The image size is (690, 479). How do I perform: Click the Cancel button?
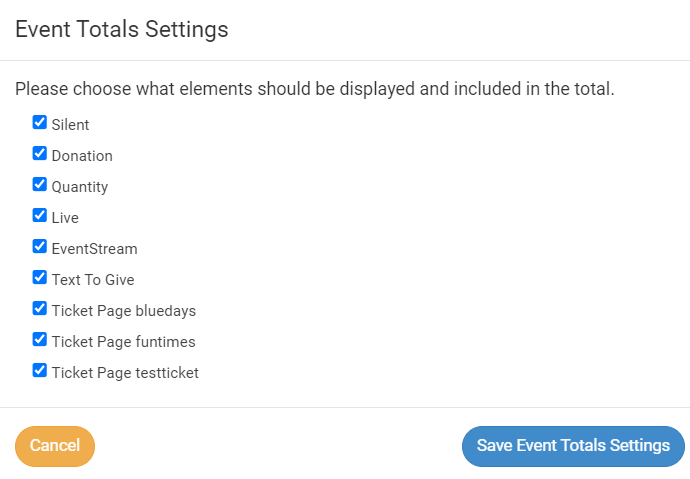pyautogui.click(x=55, y=446)
